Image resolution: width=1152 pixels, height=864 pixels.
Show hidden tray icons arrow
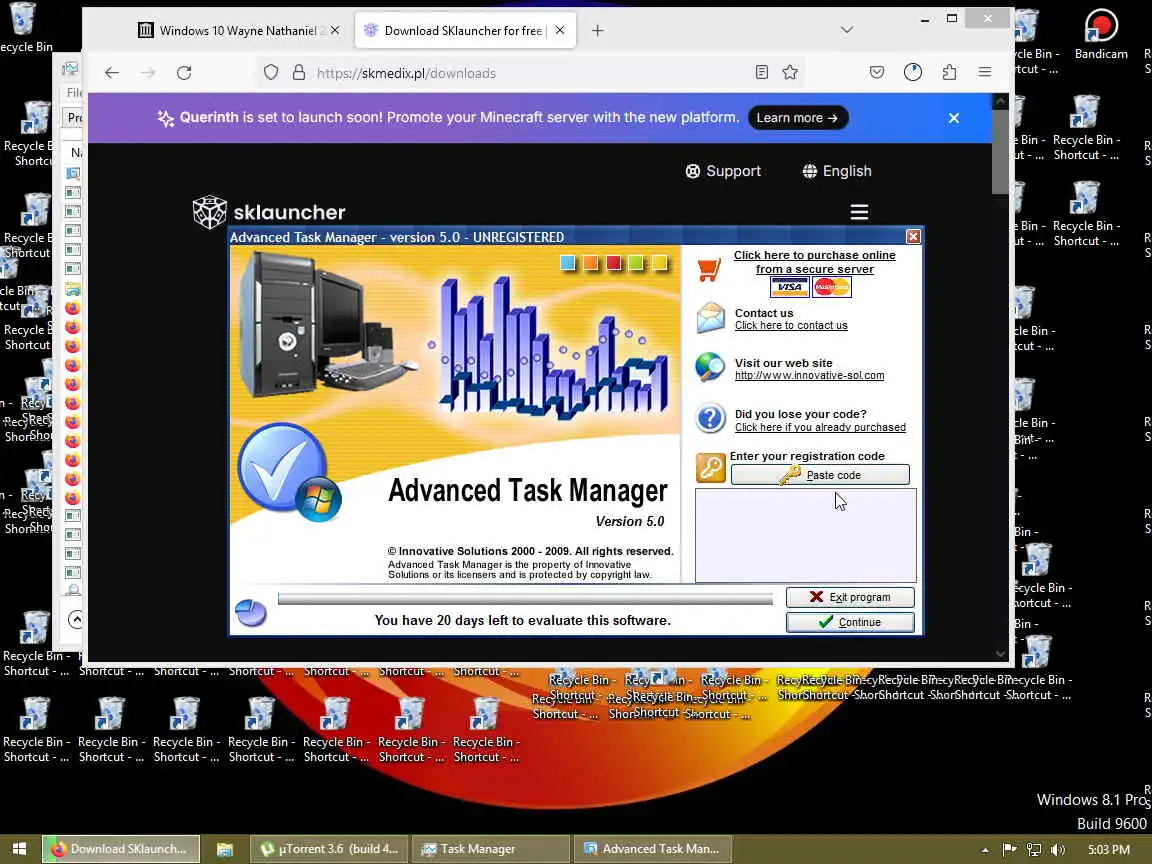pyautogui.click(x=985, y=850)
